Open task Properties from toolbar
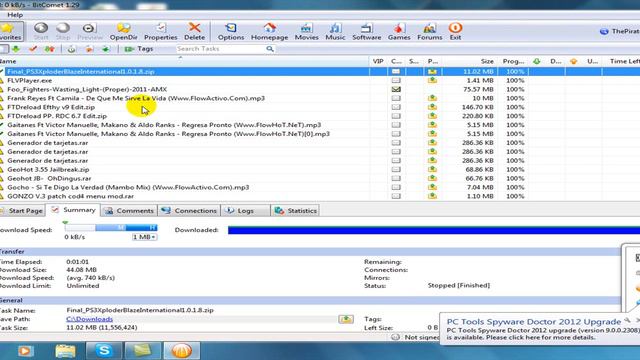Image resolution: width=640 pixels, height=360 pixels. pyautogui.click(x=160, y=31)
